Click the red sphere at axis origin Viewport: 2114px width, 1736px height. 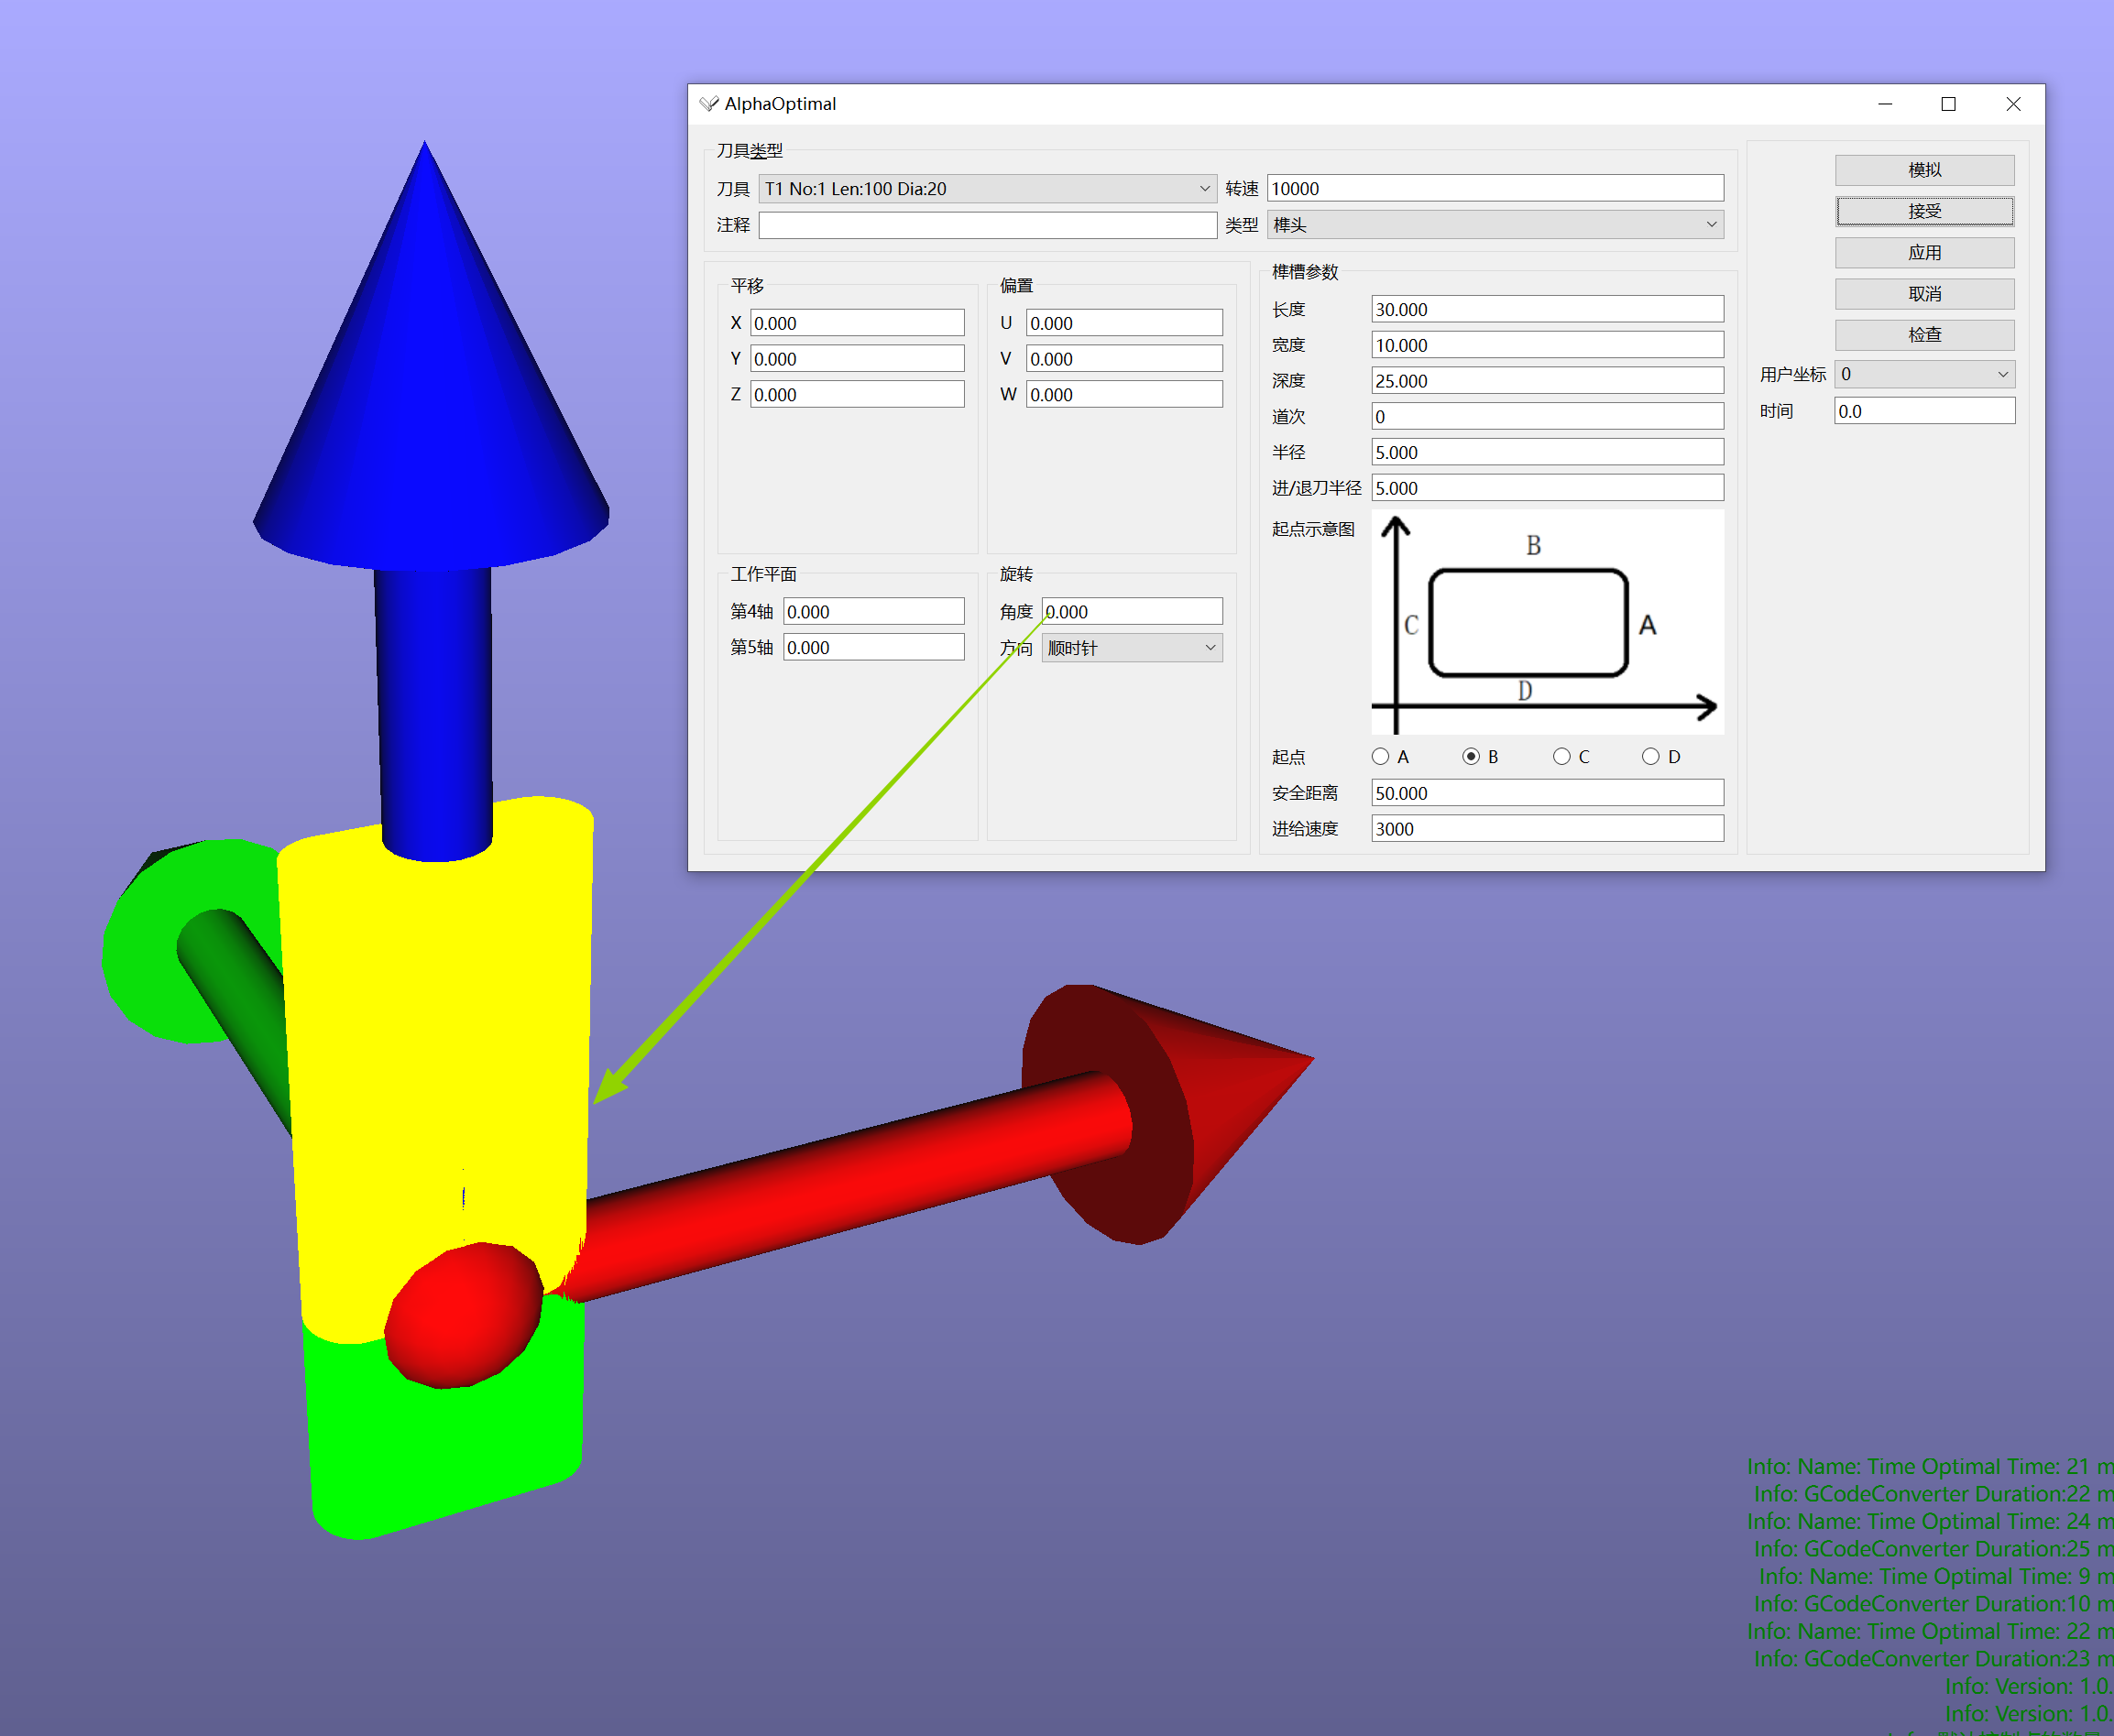[x=463, y=1313]
